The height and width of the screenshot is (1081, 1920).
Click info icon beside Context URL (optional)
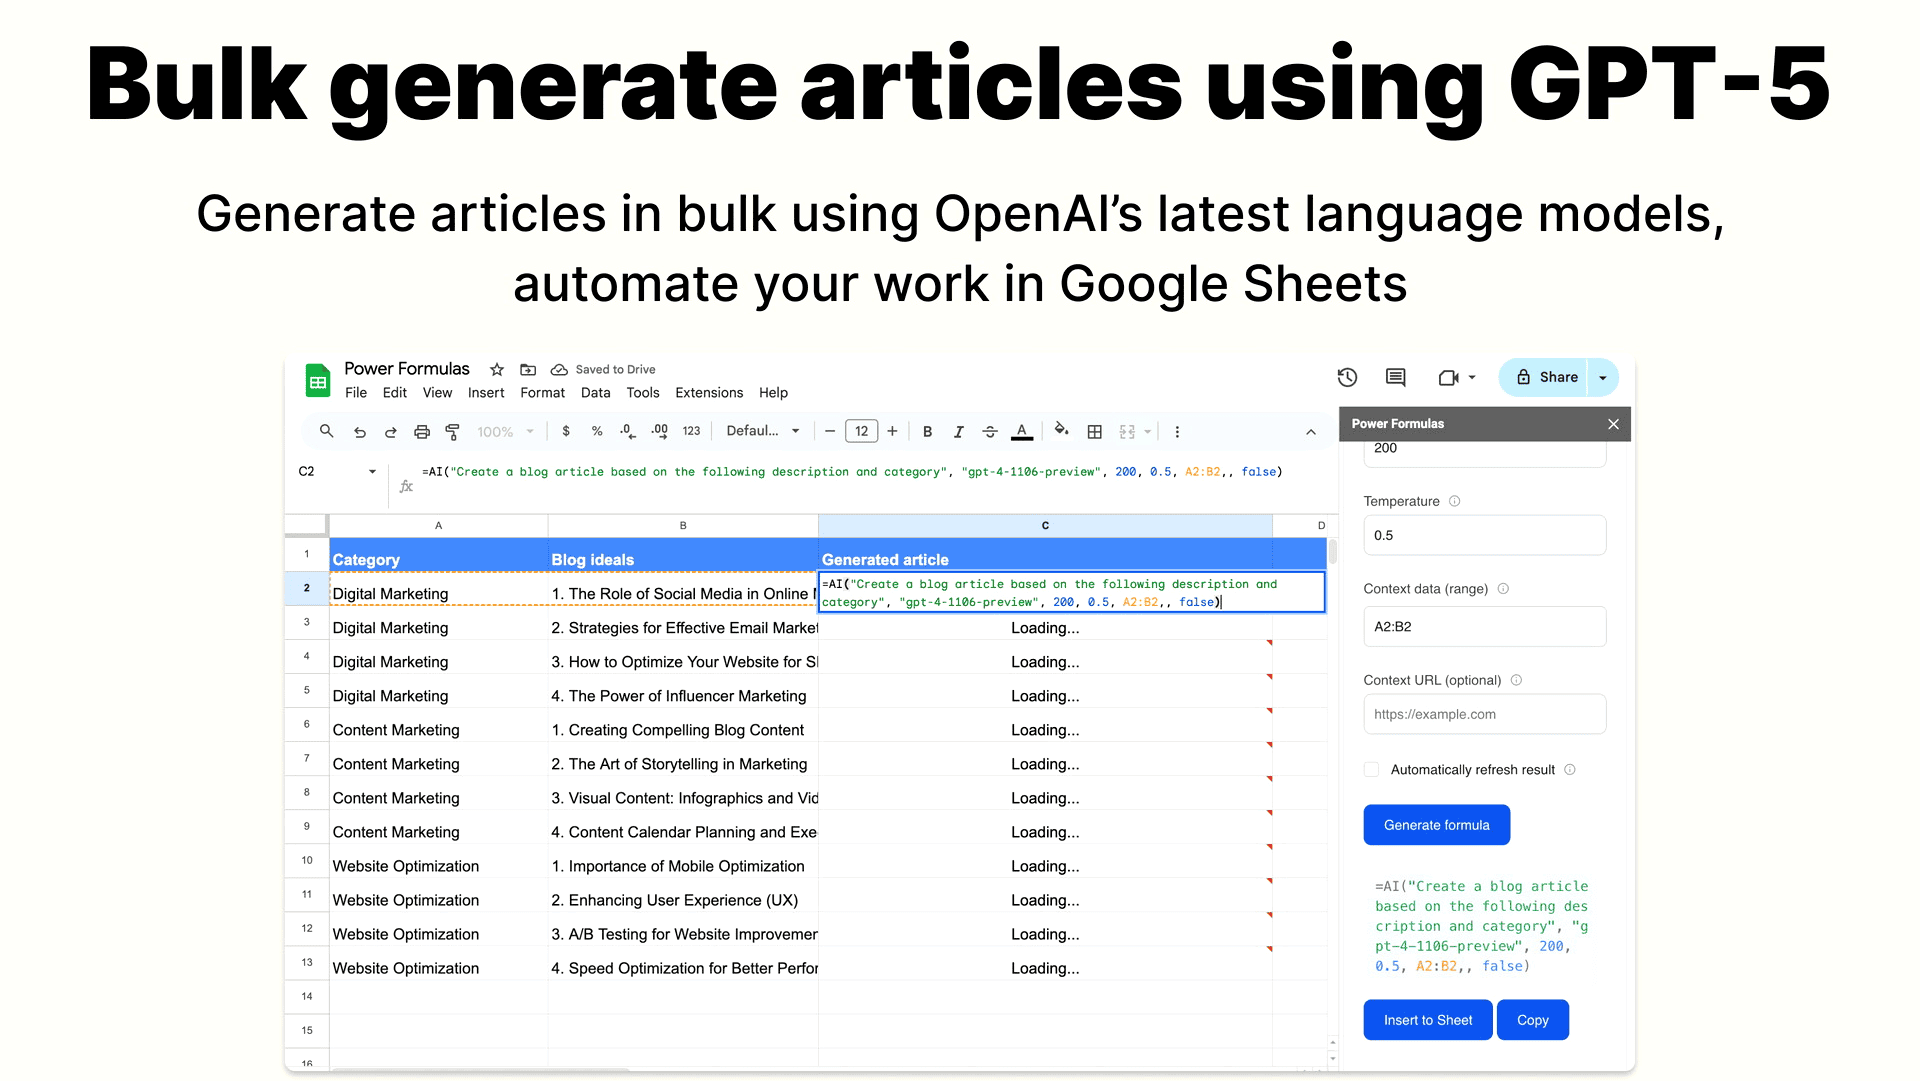[1516, 680]
